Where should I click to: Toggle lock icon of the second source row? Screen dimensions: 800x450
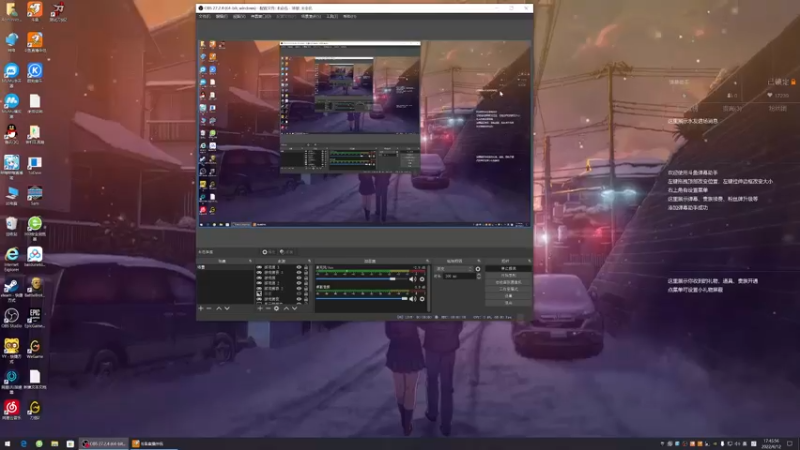(x=306, y=272)
